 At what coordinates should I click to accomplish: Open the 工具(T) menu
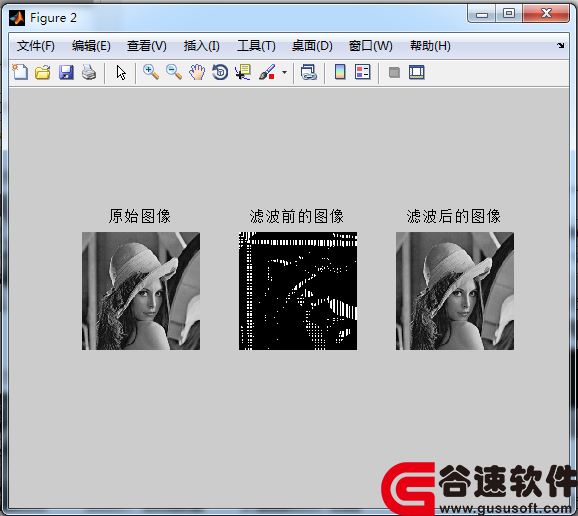(x=256, y=46)
